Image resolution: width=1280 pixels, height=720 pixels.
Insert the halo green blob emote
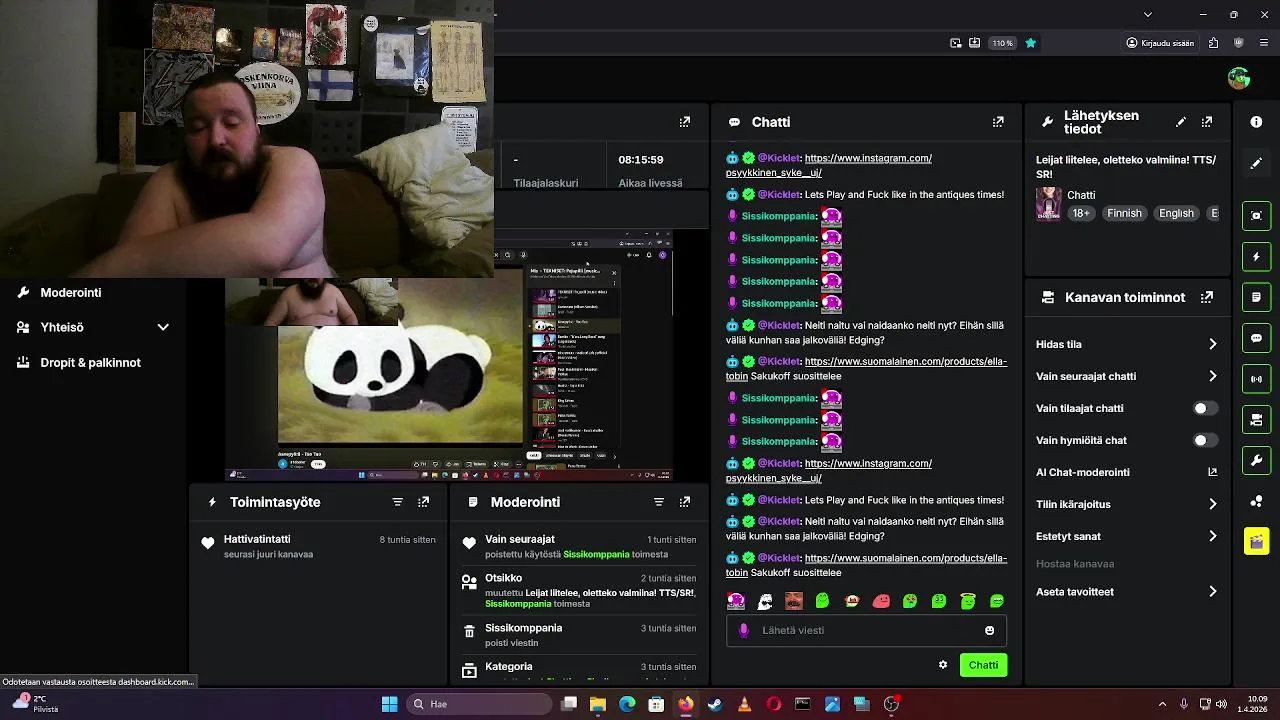pyautogui.click(x=968, y=601)
